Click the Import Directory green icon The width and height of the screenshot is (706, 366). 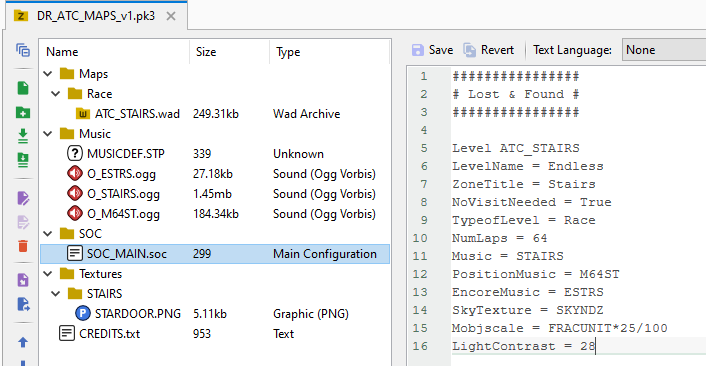tap(23, 159)
